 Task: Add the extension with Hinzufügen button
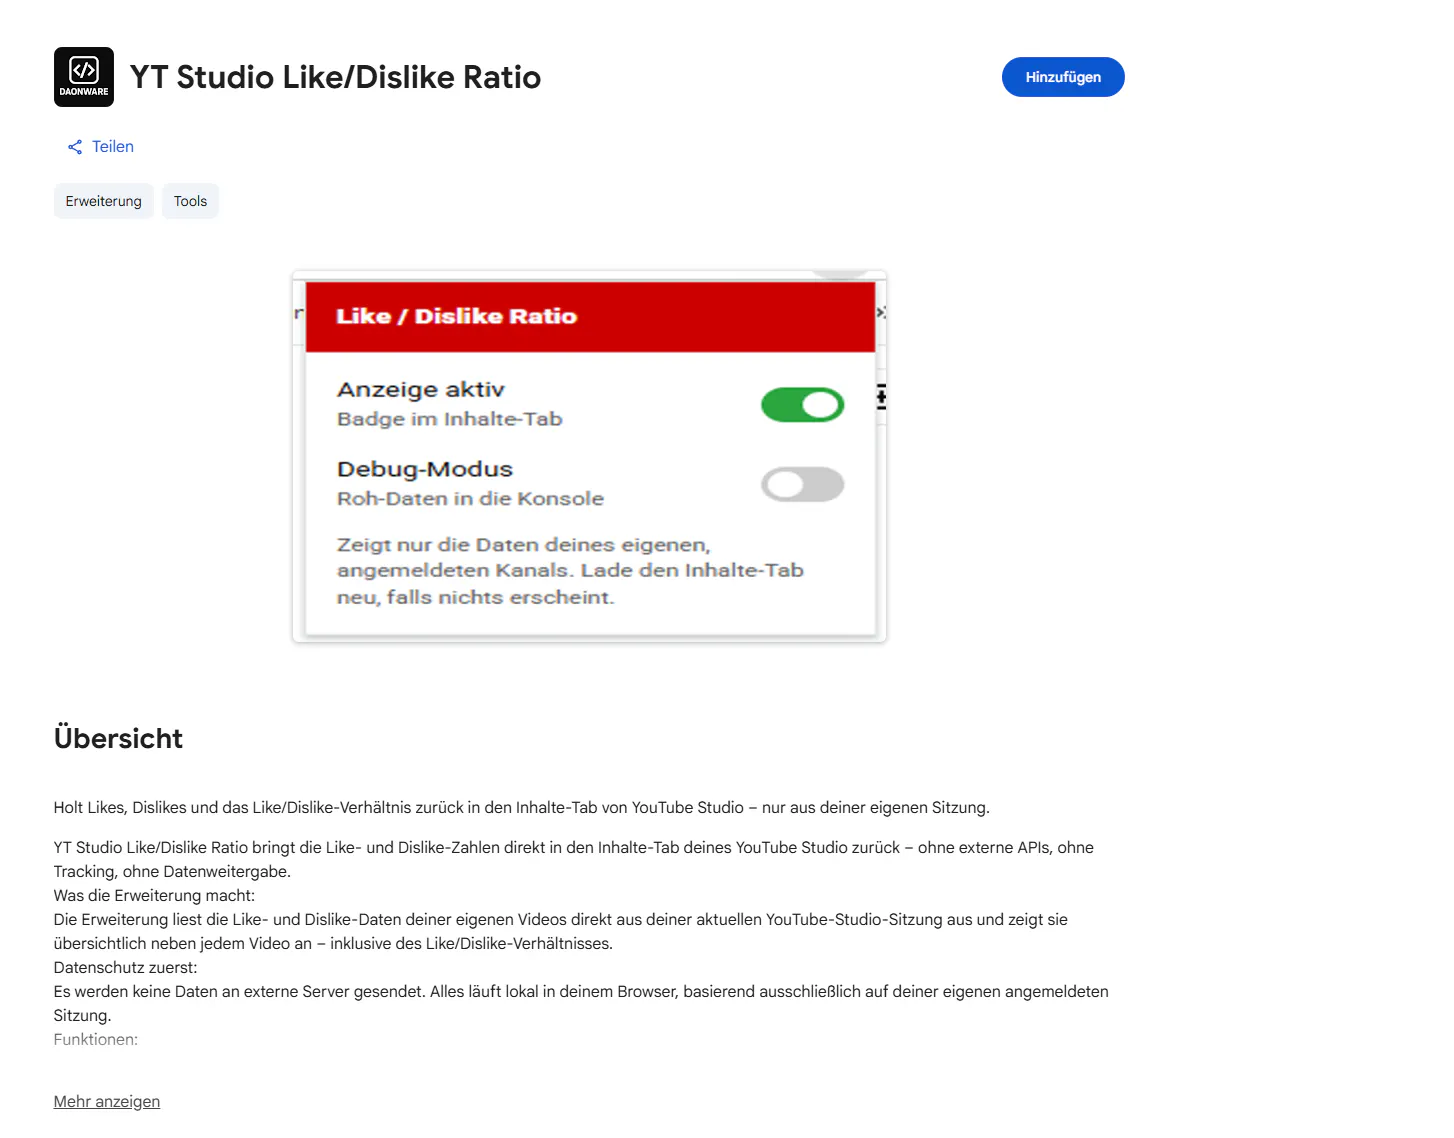coord(1063,77)
